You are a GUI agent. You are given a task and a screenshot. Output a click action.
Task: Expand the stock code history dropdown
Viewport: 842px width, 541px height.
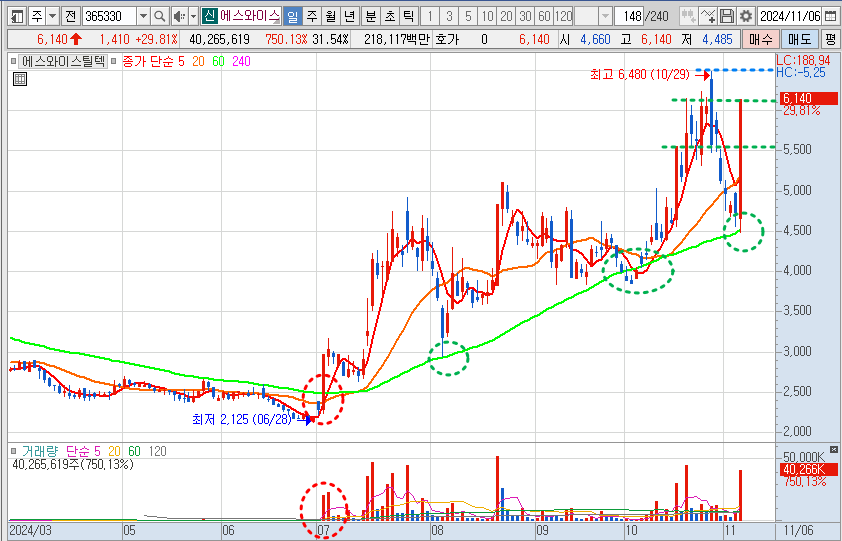pos(143,17)
